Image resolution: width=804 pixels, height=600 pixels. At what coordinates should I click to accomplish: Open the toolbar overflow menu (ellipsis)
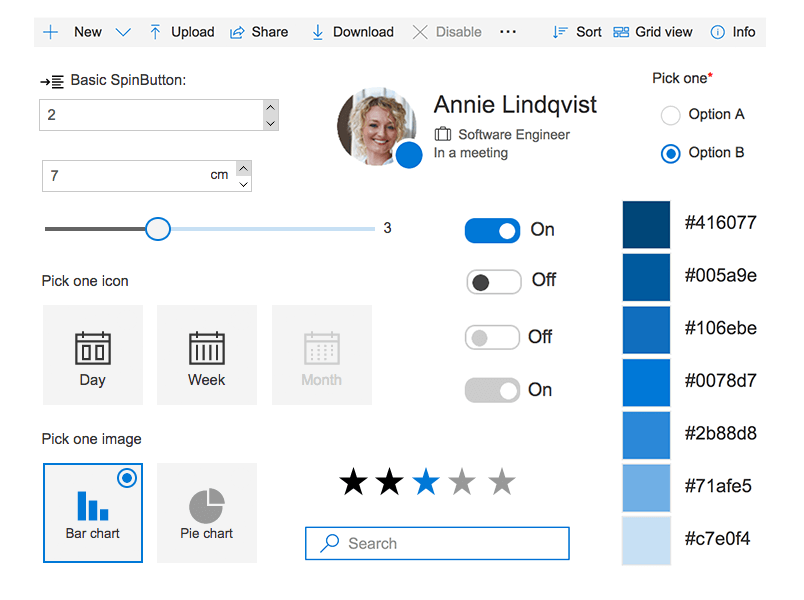point(507,31)
